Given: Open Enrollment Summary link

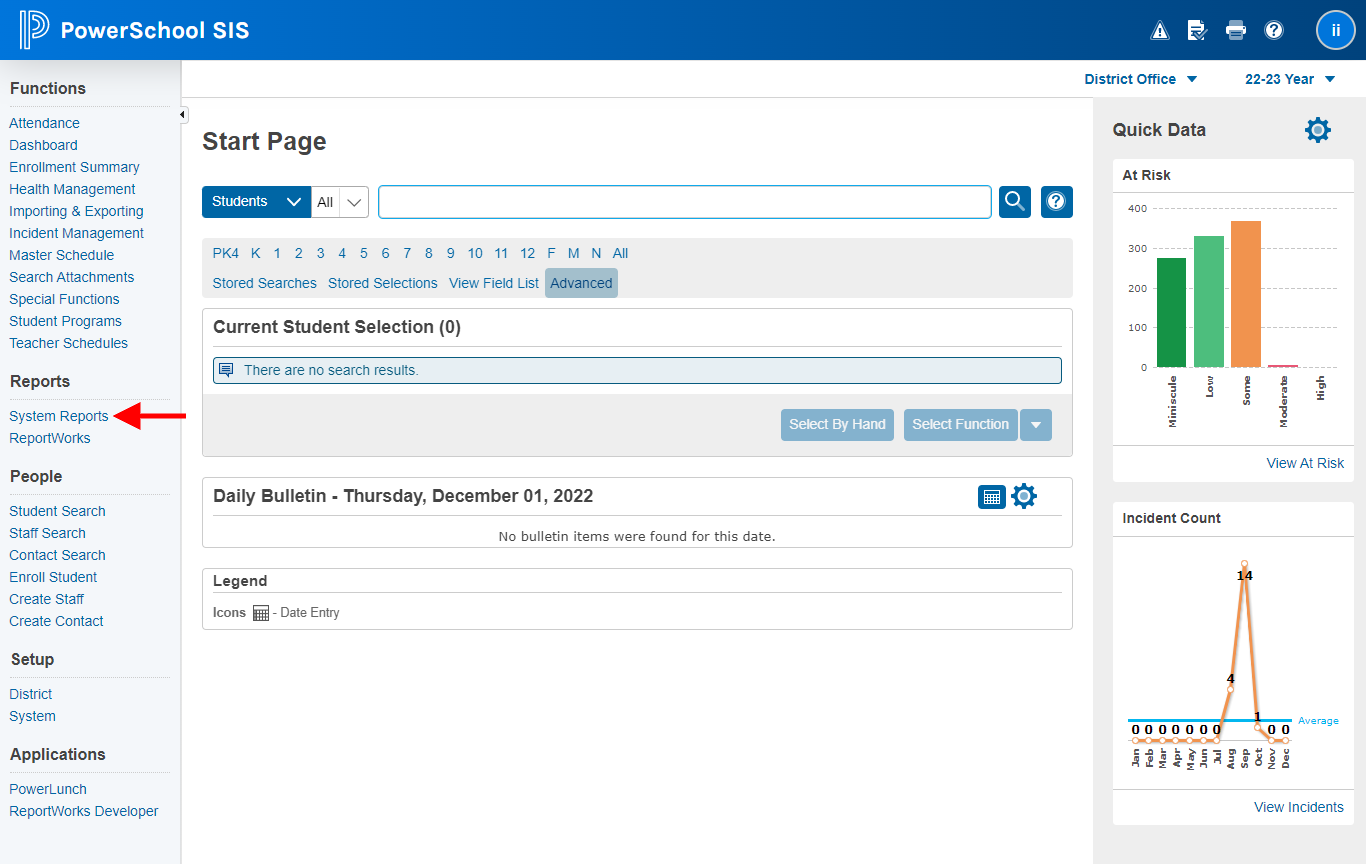Looking at the screenshot, I should (74, 167).
